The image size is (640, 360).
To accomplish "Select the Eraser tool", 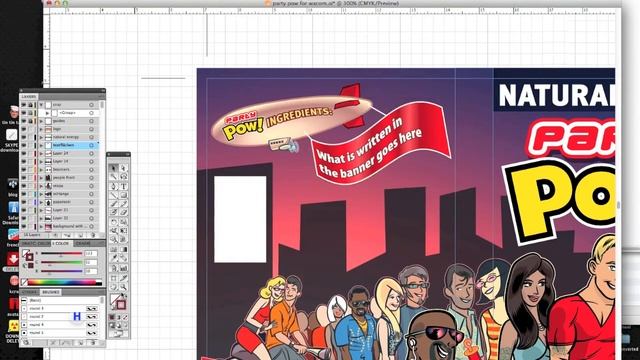I will [123, 212].
